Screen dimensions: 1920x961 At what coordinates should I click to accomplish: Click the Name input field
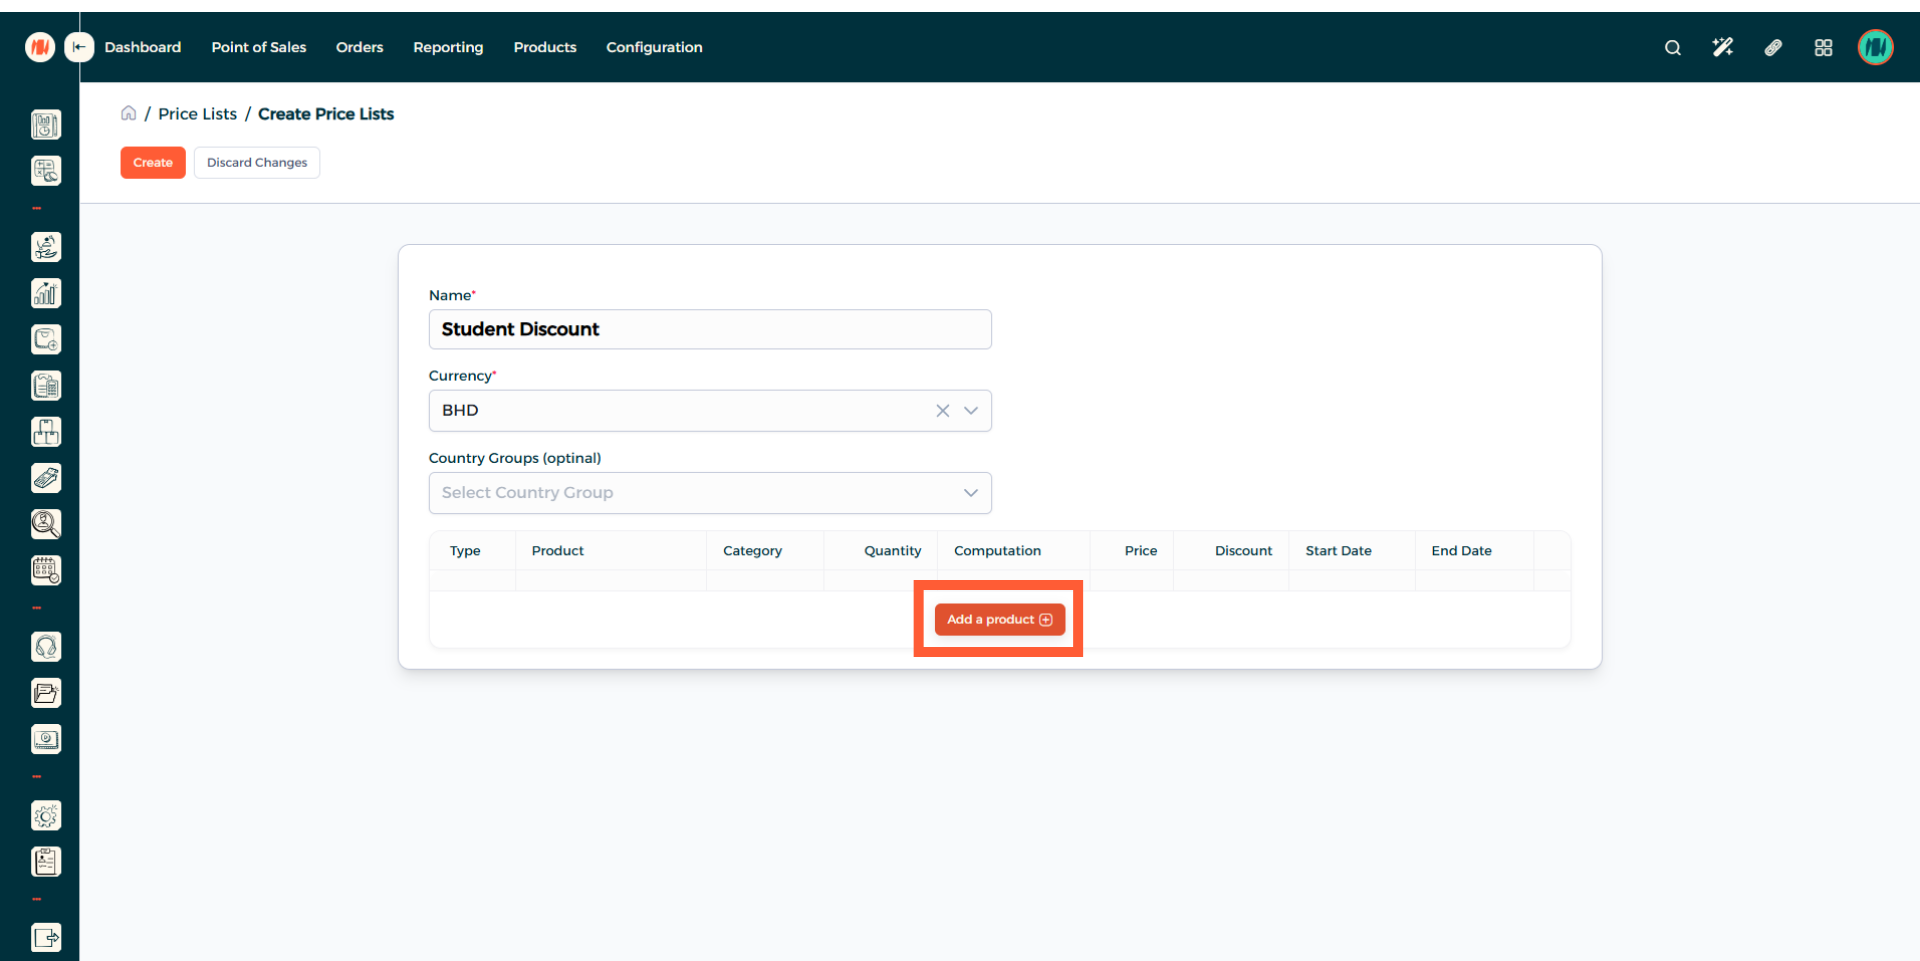(x=709, y=330)
